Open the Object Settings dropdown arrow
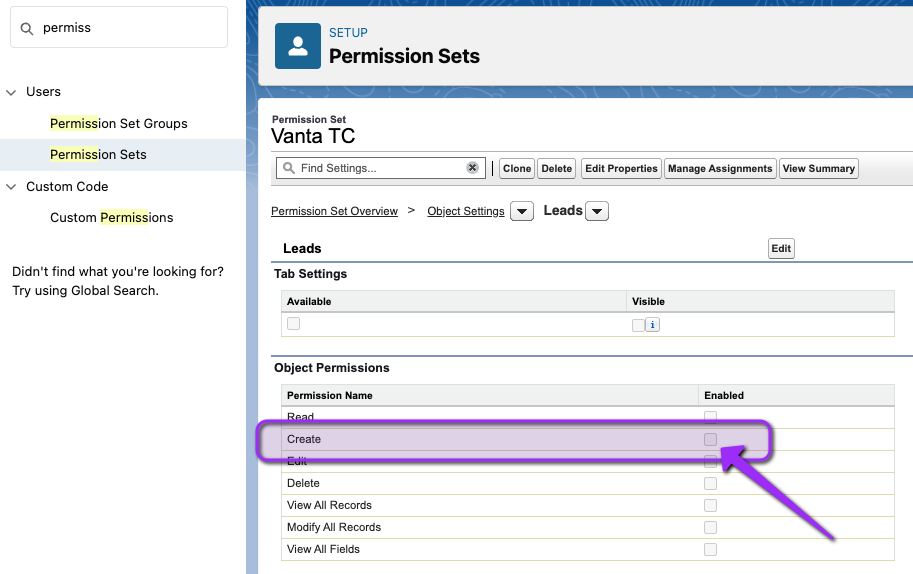 coord(522,211)
